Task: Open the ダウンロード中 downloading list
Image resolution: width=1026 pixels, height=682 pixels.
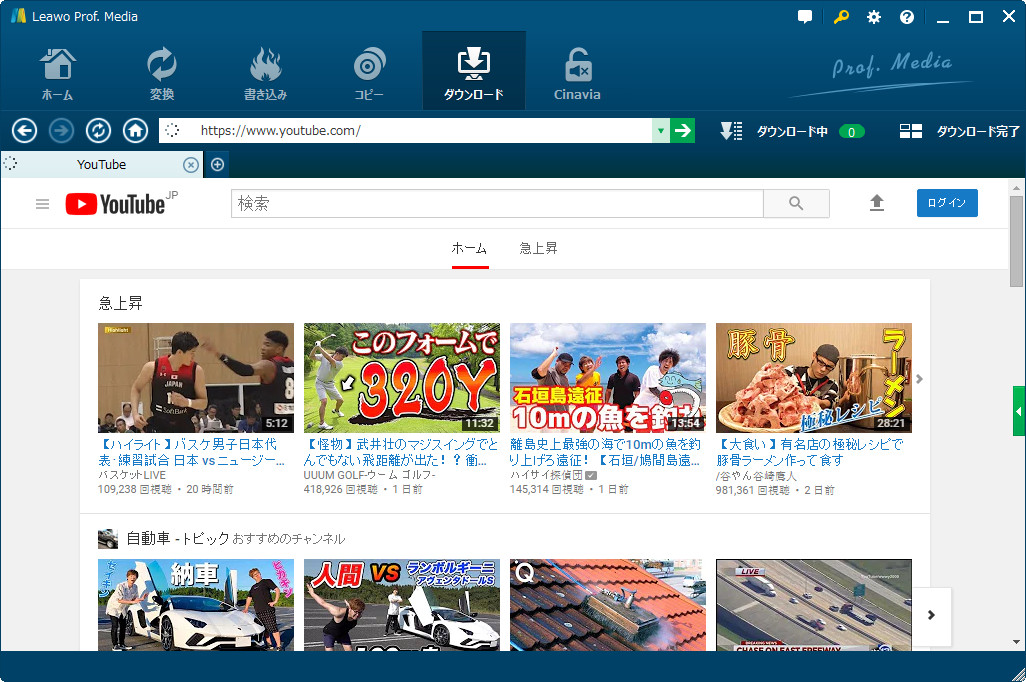Action: (x=792, y=132)
